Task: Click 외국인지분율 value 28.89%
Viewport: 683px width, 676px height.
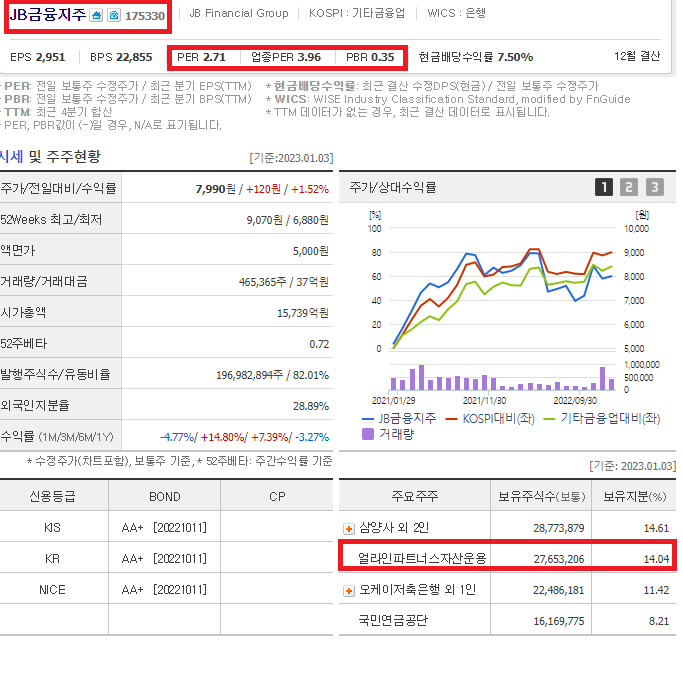Action: [x=311, y=406]
